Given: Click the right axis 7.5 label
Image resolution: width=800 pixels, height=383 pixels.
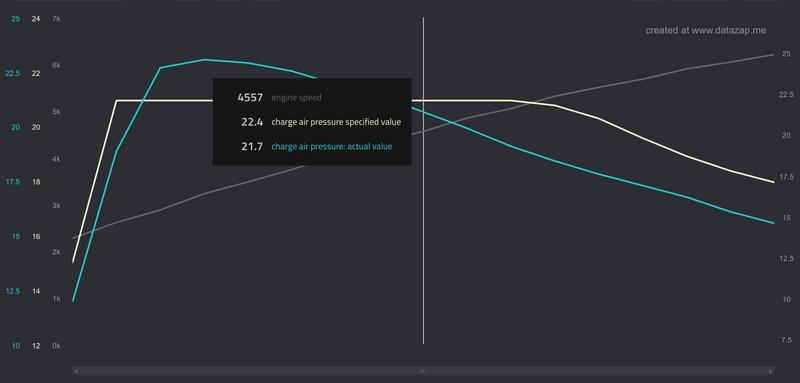Looking at the screenshot, I should [786, 340].
